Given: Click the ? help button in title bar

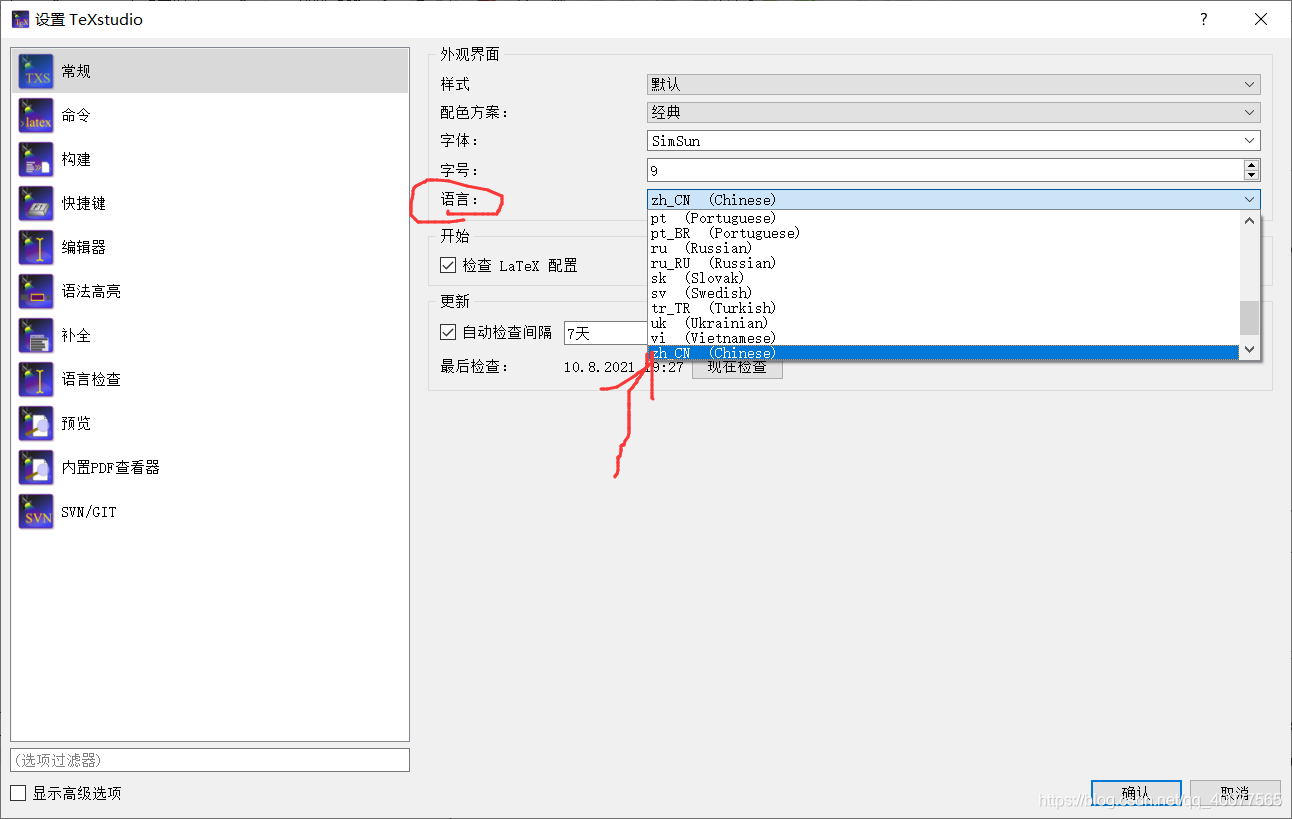Looking at the screenshot, I should (1203, 19).
